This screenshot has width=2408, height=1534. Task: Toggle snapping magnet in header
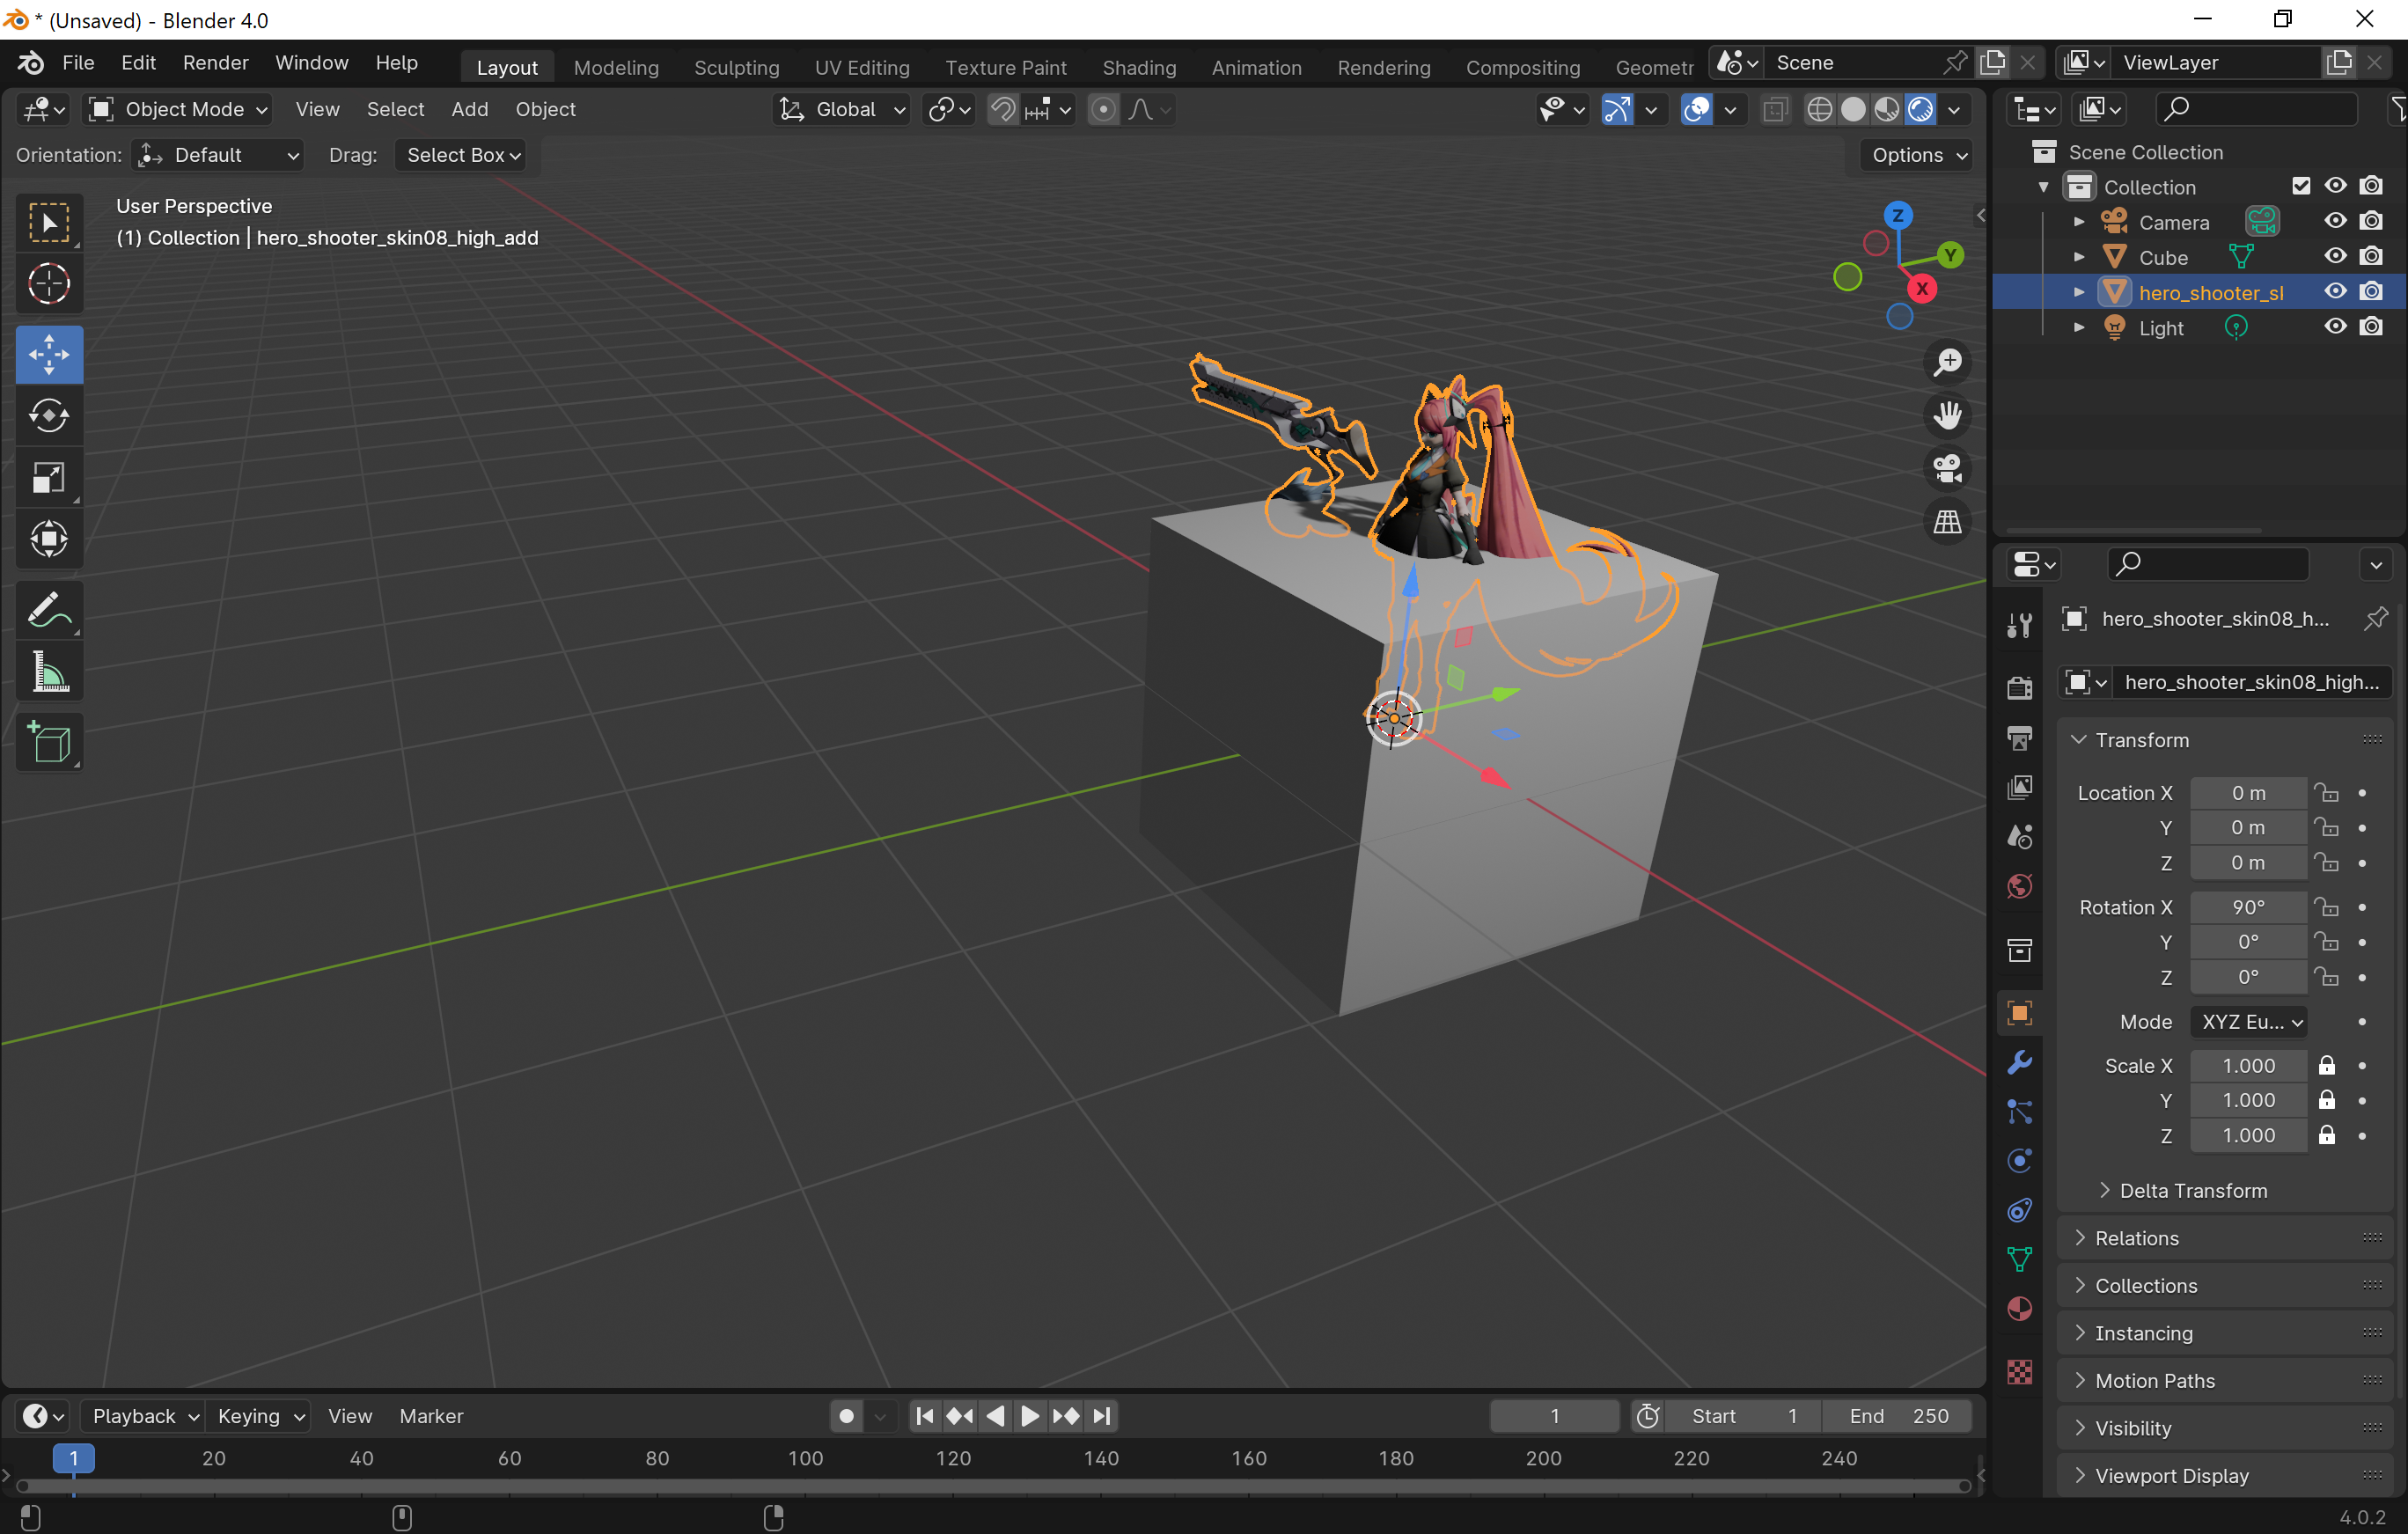(x=1002, y=109)
